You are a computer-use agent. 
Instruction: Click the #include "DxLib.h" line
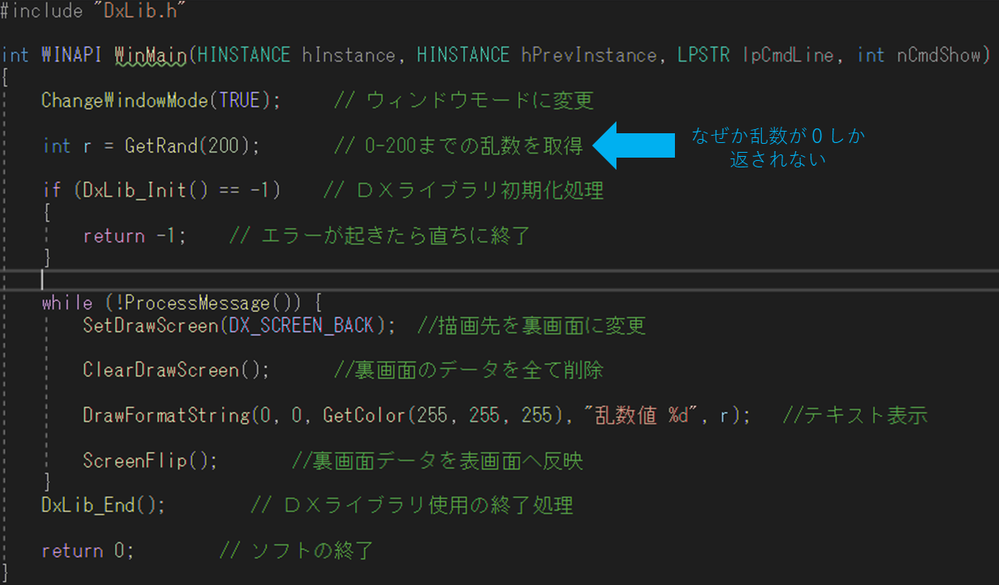(x=93, y=10)
